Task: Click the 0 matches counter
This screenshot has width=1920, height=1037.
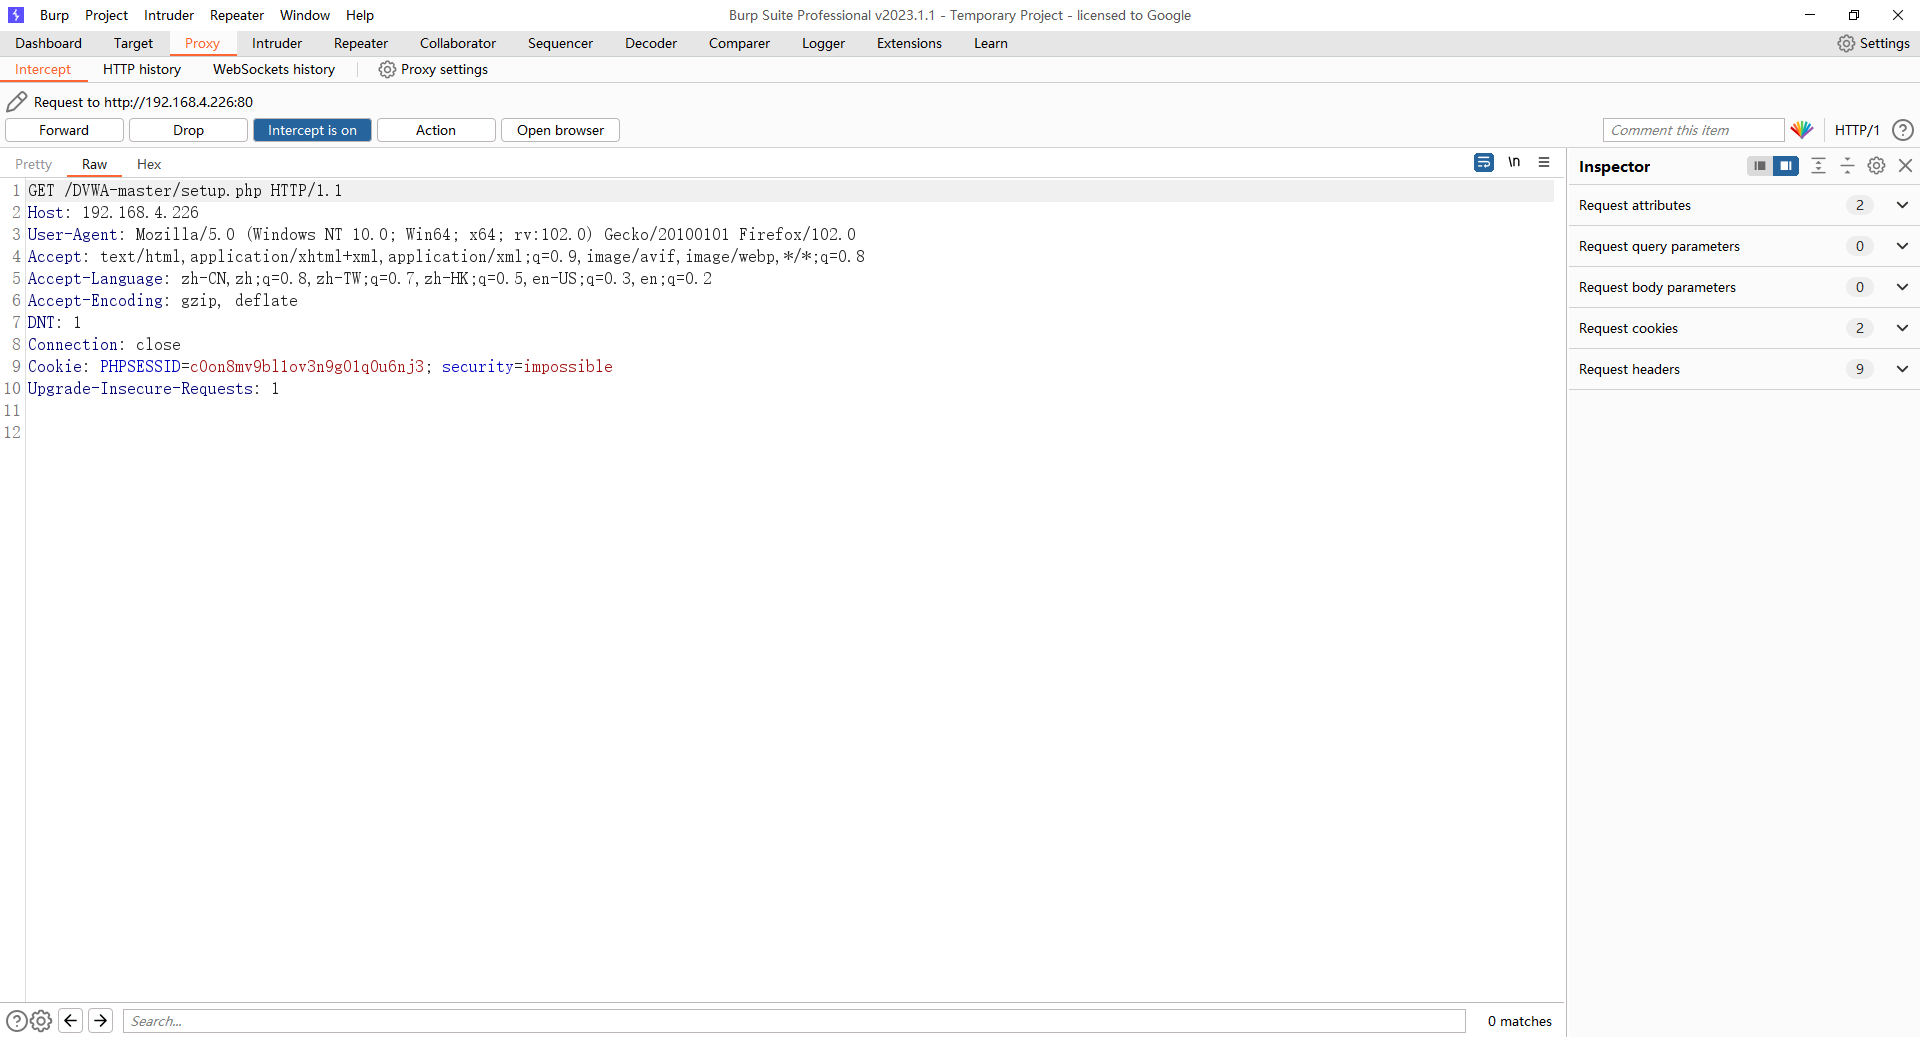Action: coord(1519,1021)
